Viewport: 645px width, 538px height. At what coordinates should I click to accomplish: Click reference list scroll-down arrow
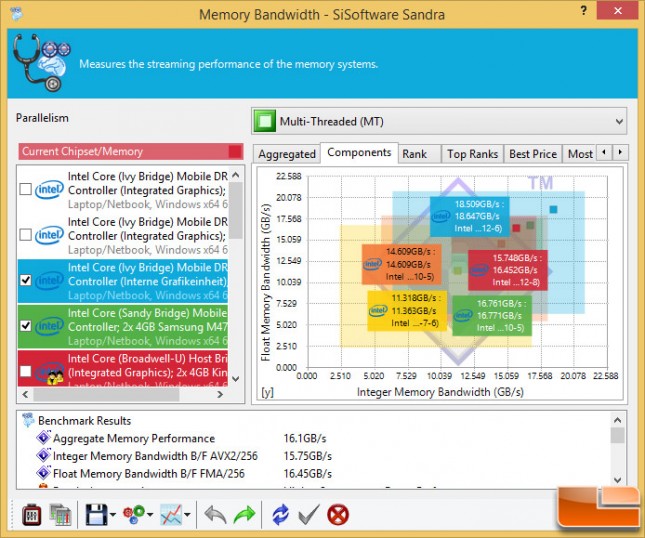(x=236, y=379)
